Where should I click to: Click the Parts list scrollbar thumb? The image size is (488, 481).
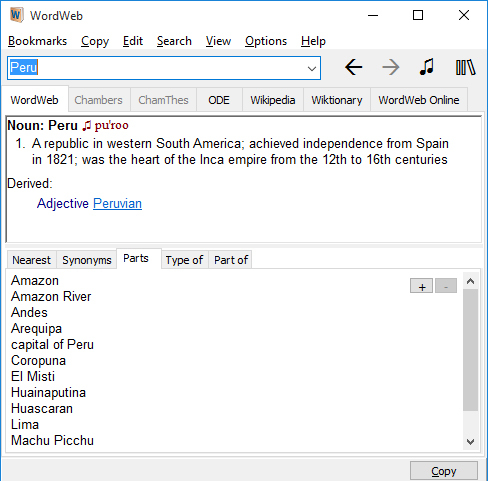[470, 350]
